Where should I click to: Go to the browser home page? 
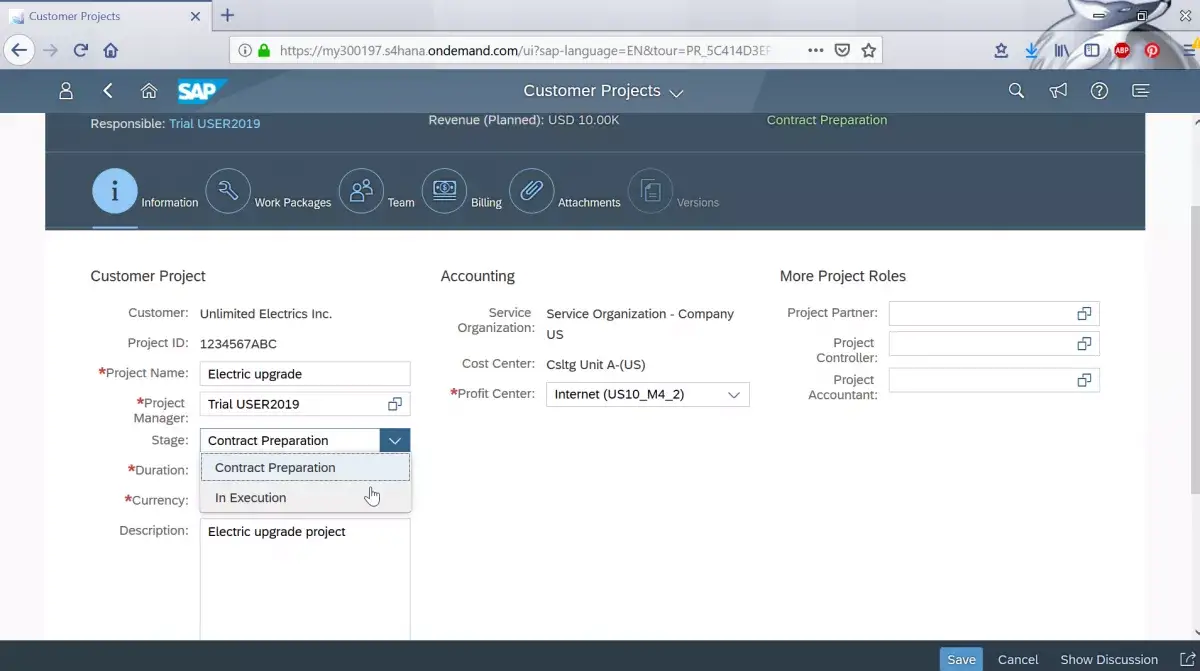111,50
